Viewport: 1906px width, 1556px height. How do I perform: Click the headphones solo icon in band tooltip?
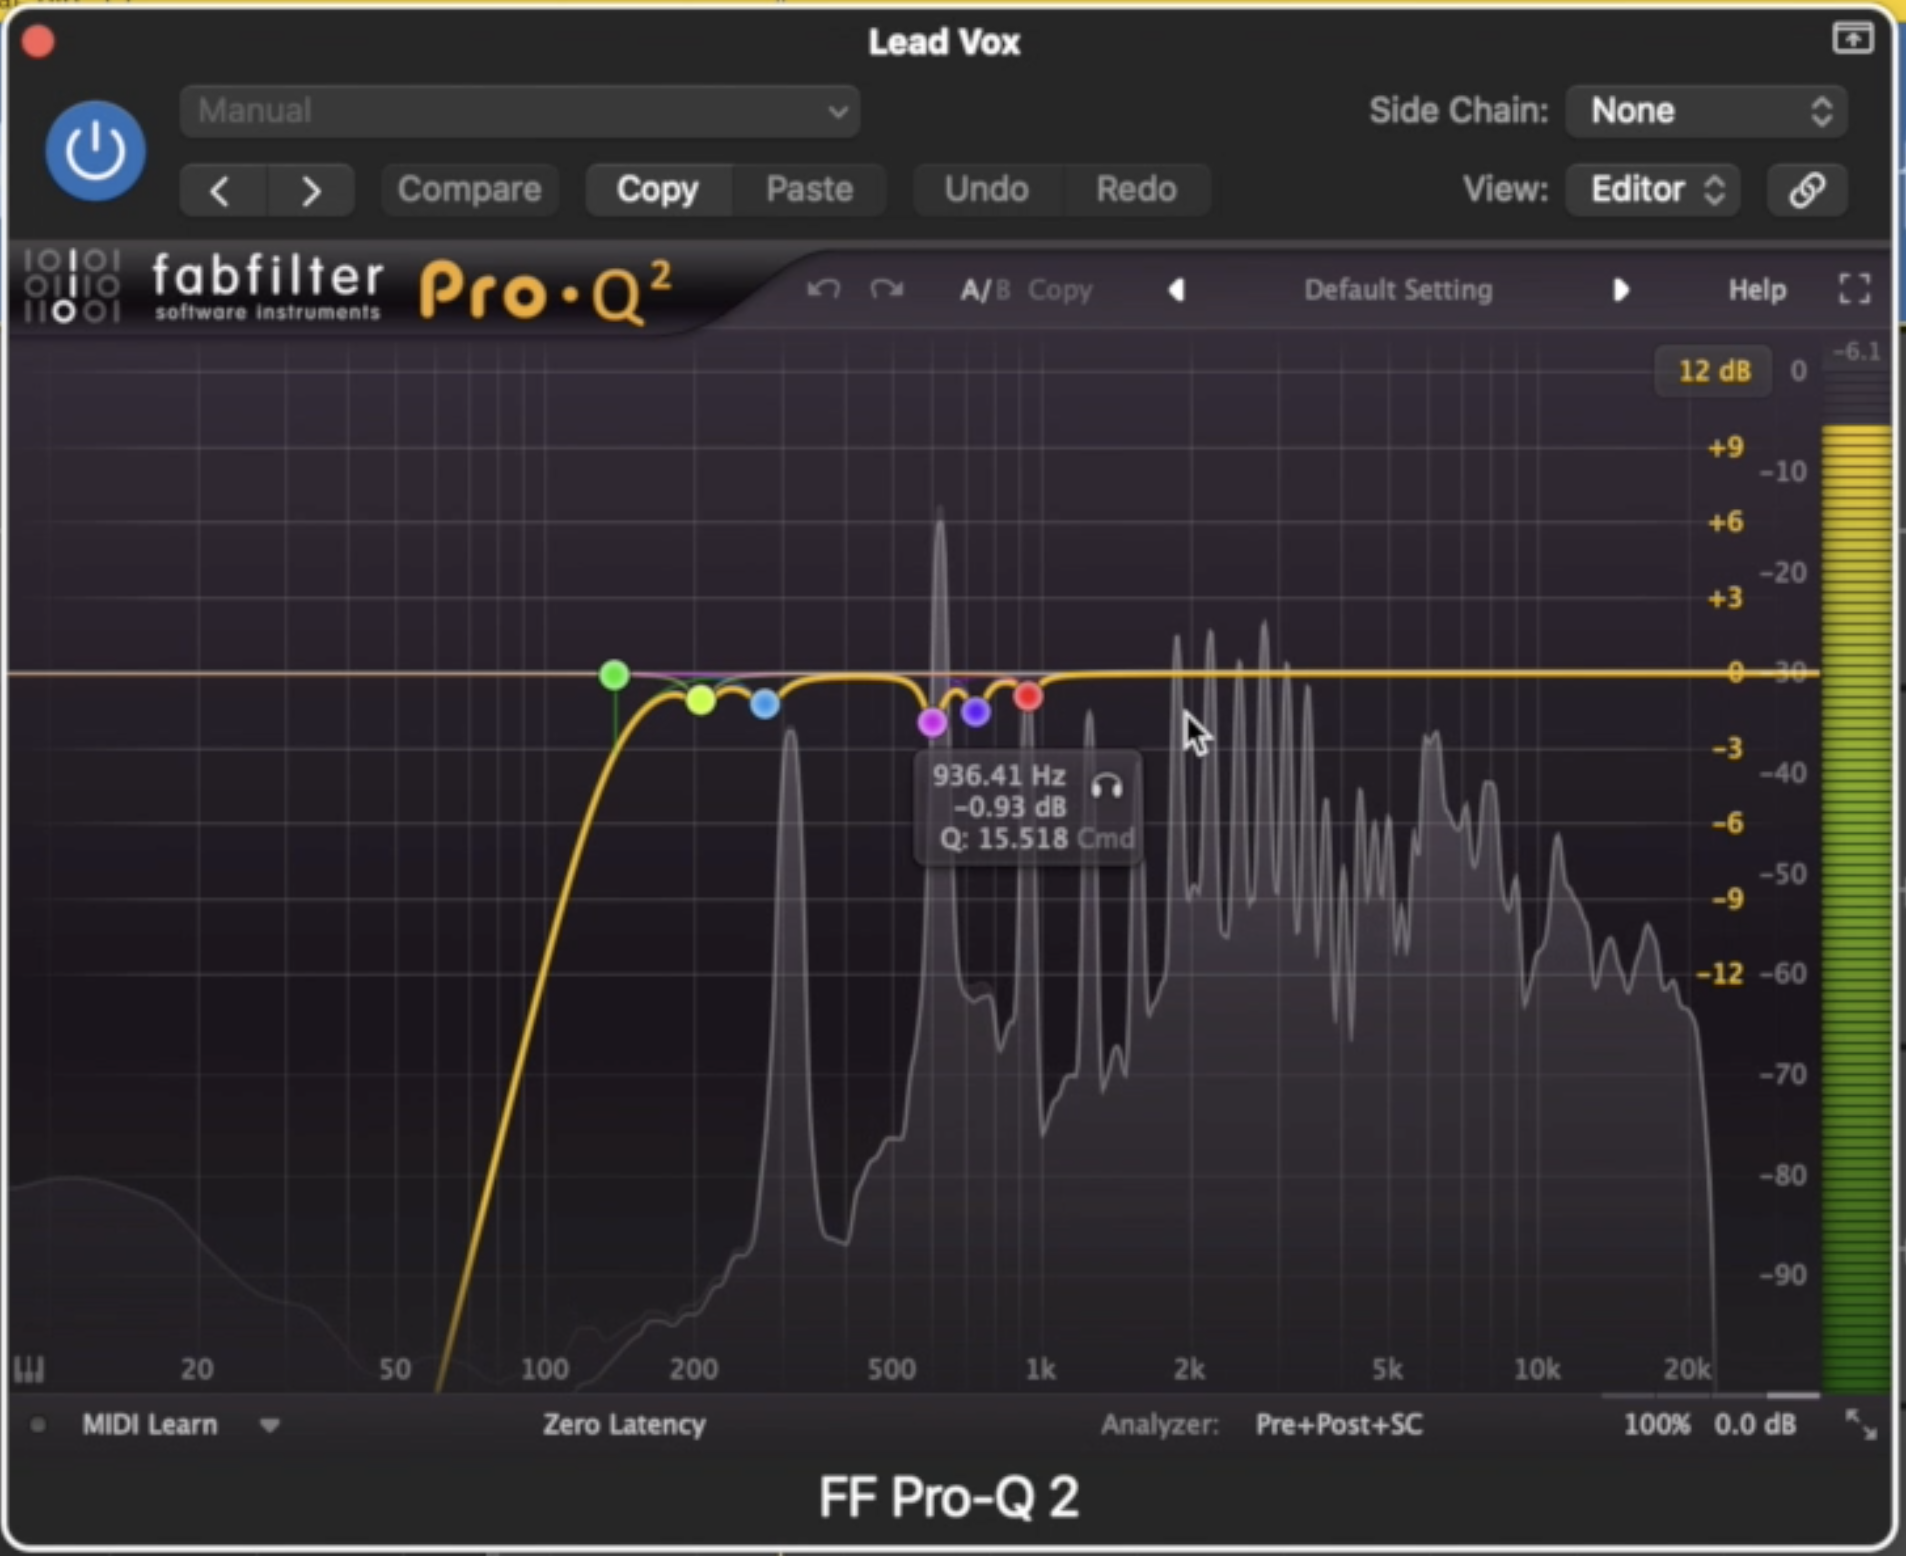coord(1107,787)
